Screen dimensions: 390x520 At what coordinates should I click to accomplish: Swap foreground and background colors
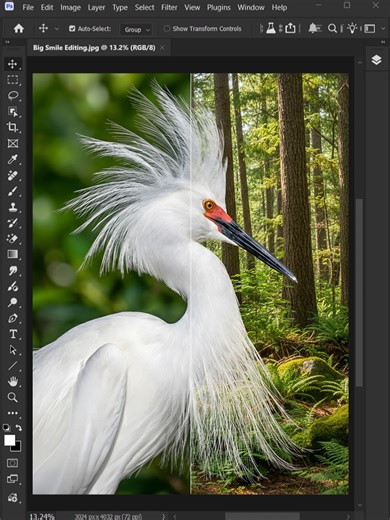click(x=19, y=428)
